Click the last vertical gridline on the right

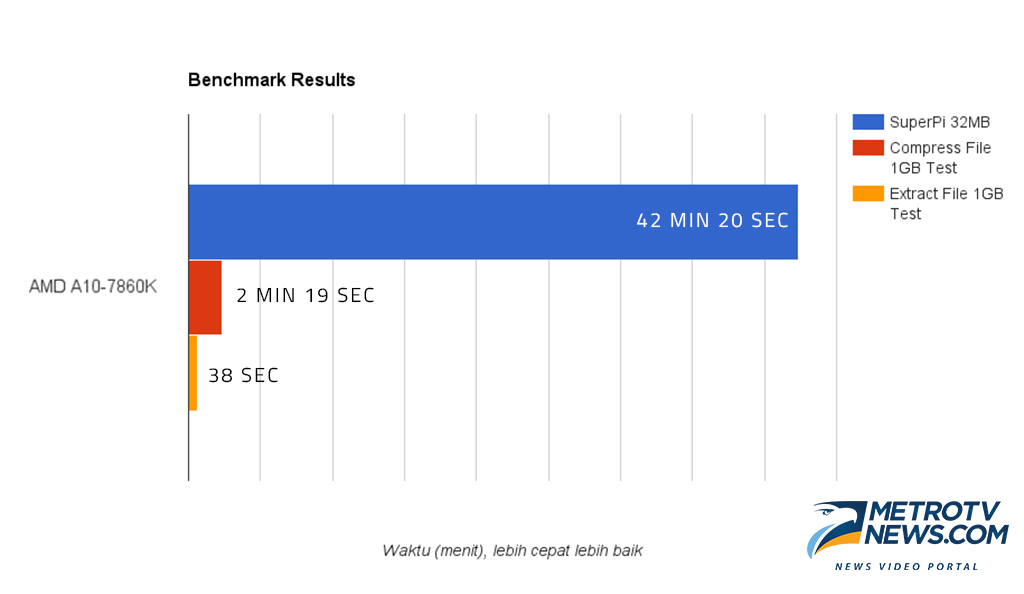pyautogui.click(x=837, y=298)
